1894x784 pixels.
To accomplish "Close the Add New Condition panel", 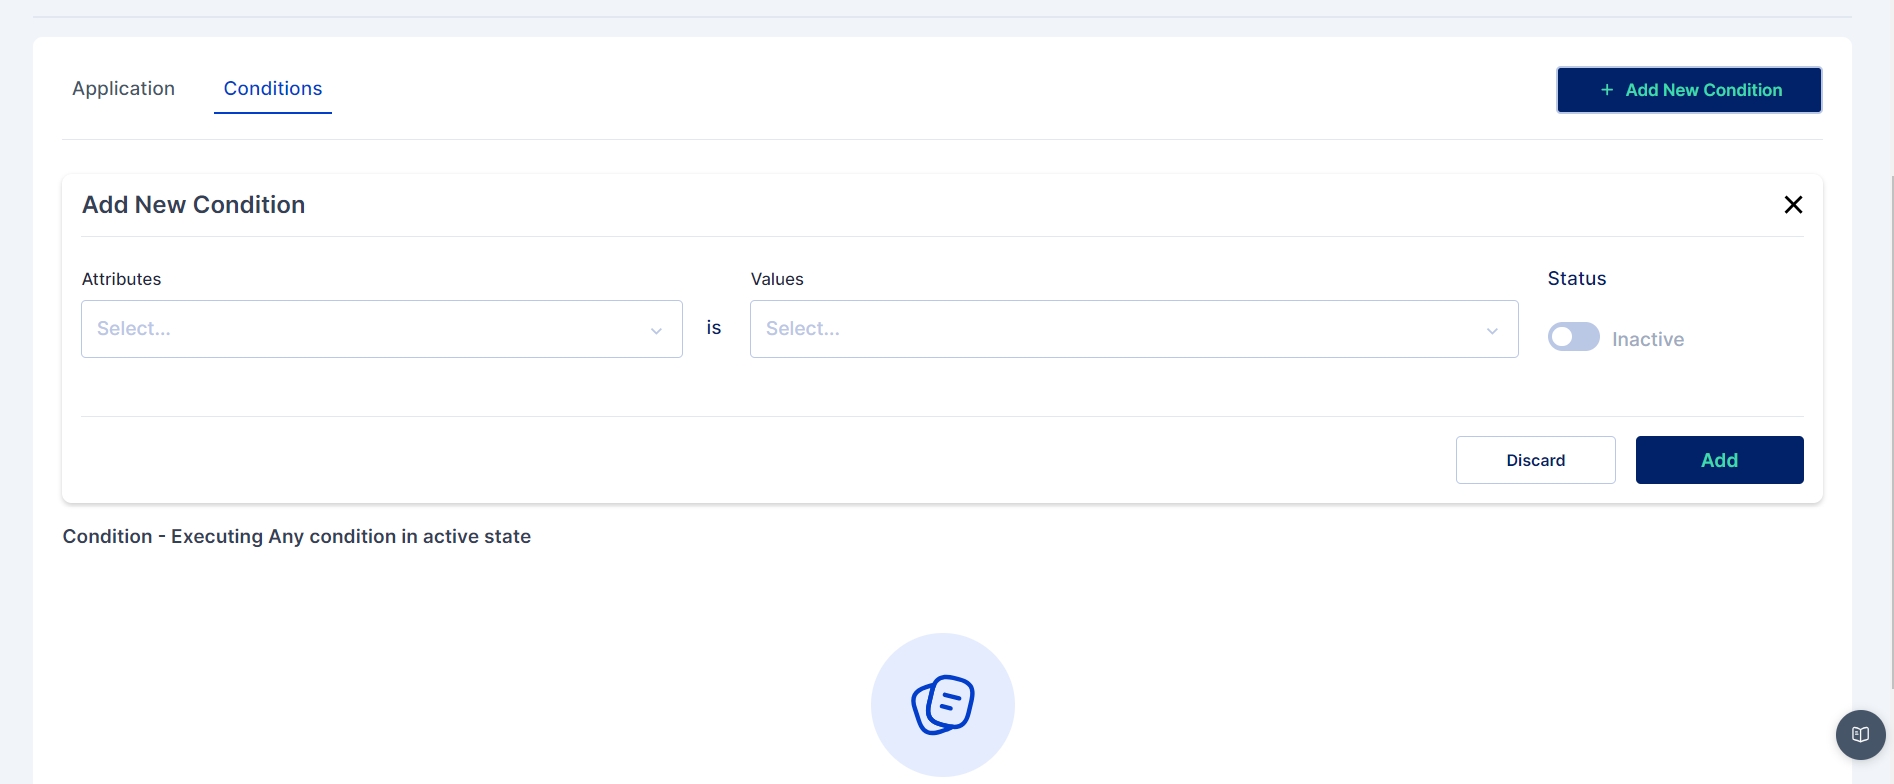I will (x=1793, y=205).
